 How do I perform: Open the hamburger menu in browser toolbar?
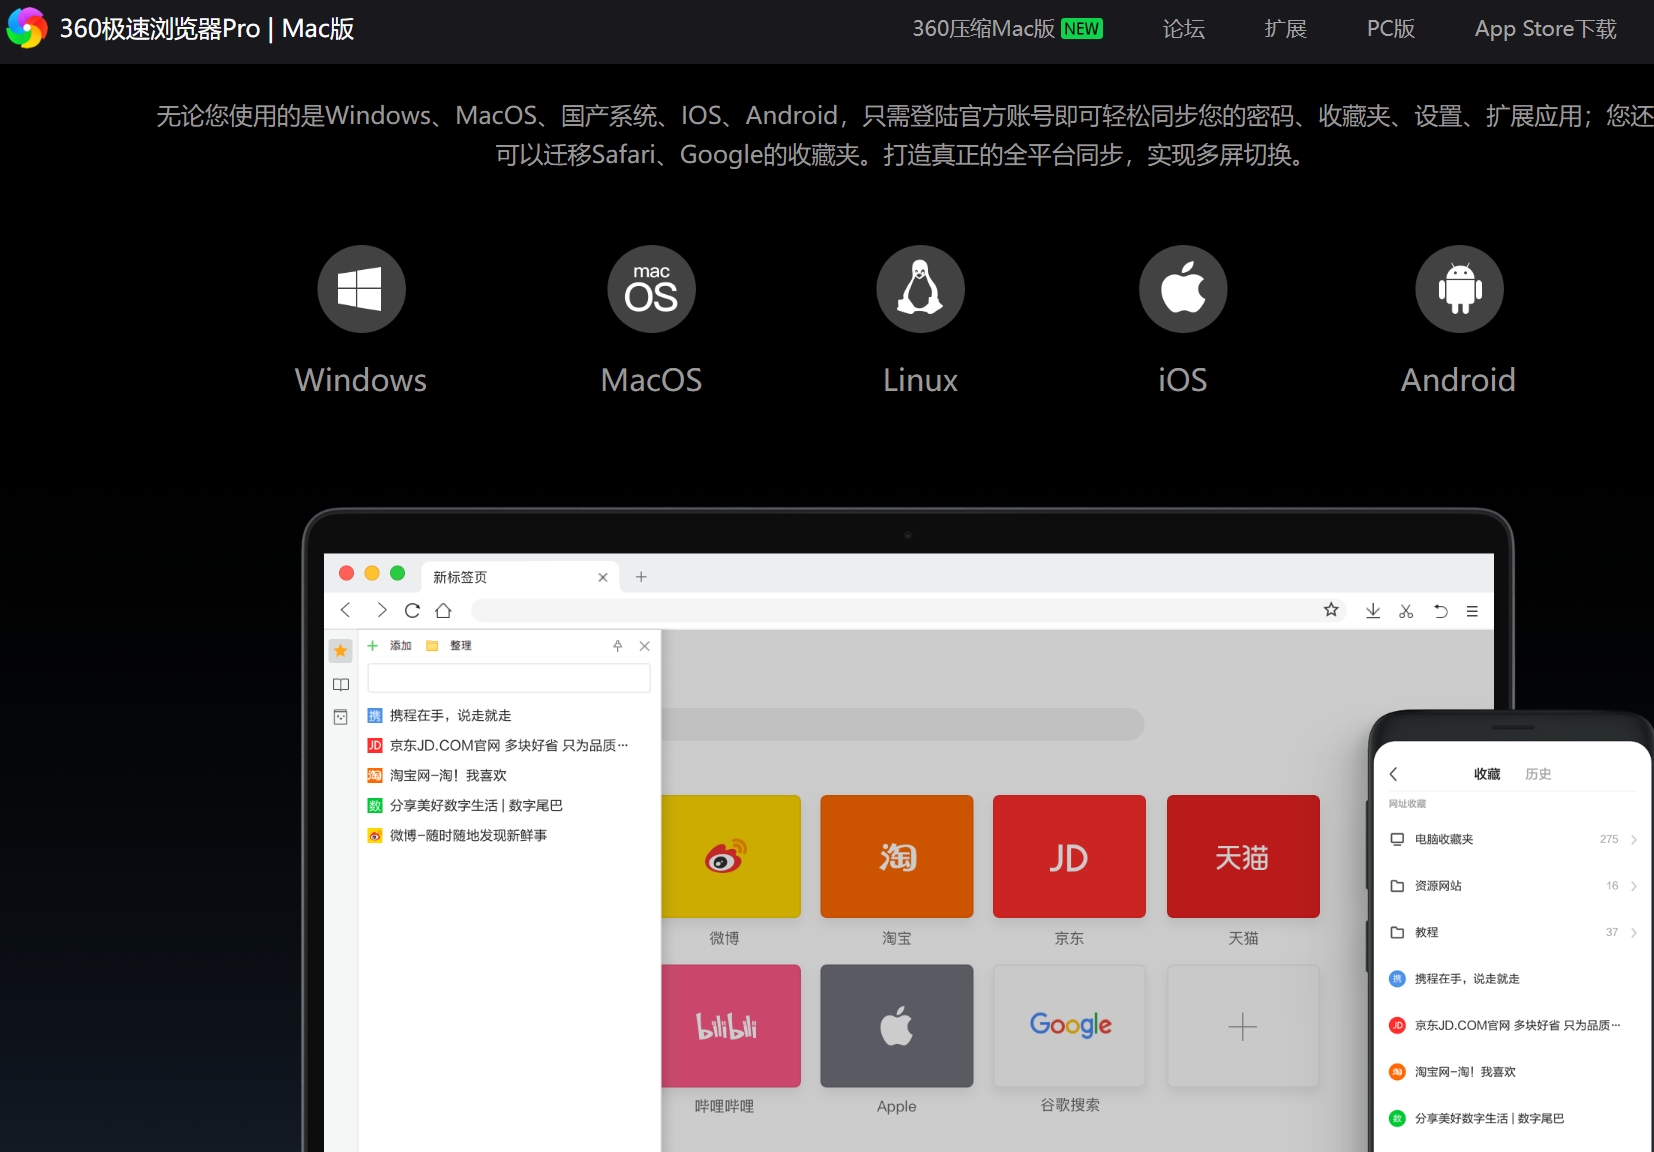(1472, 611)
